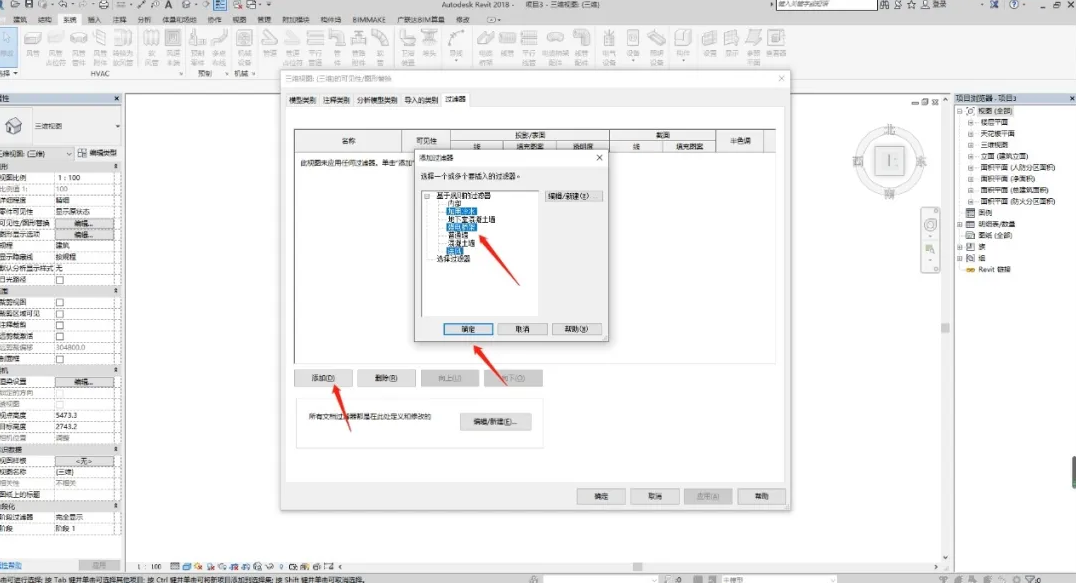Toggle the 裁剪区域可见 crop region visible checkbox
The image size is (1076, 583).
click(60, 313)
